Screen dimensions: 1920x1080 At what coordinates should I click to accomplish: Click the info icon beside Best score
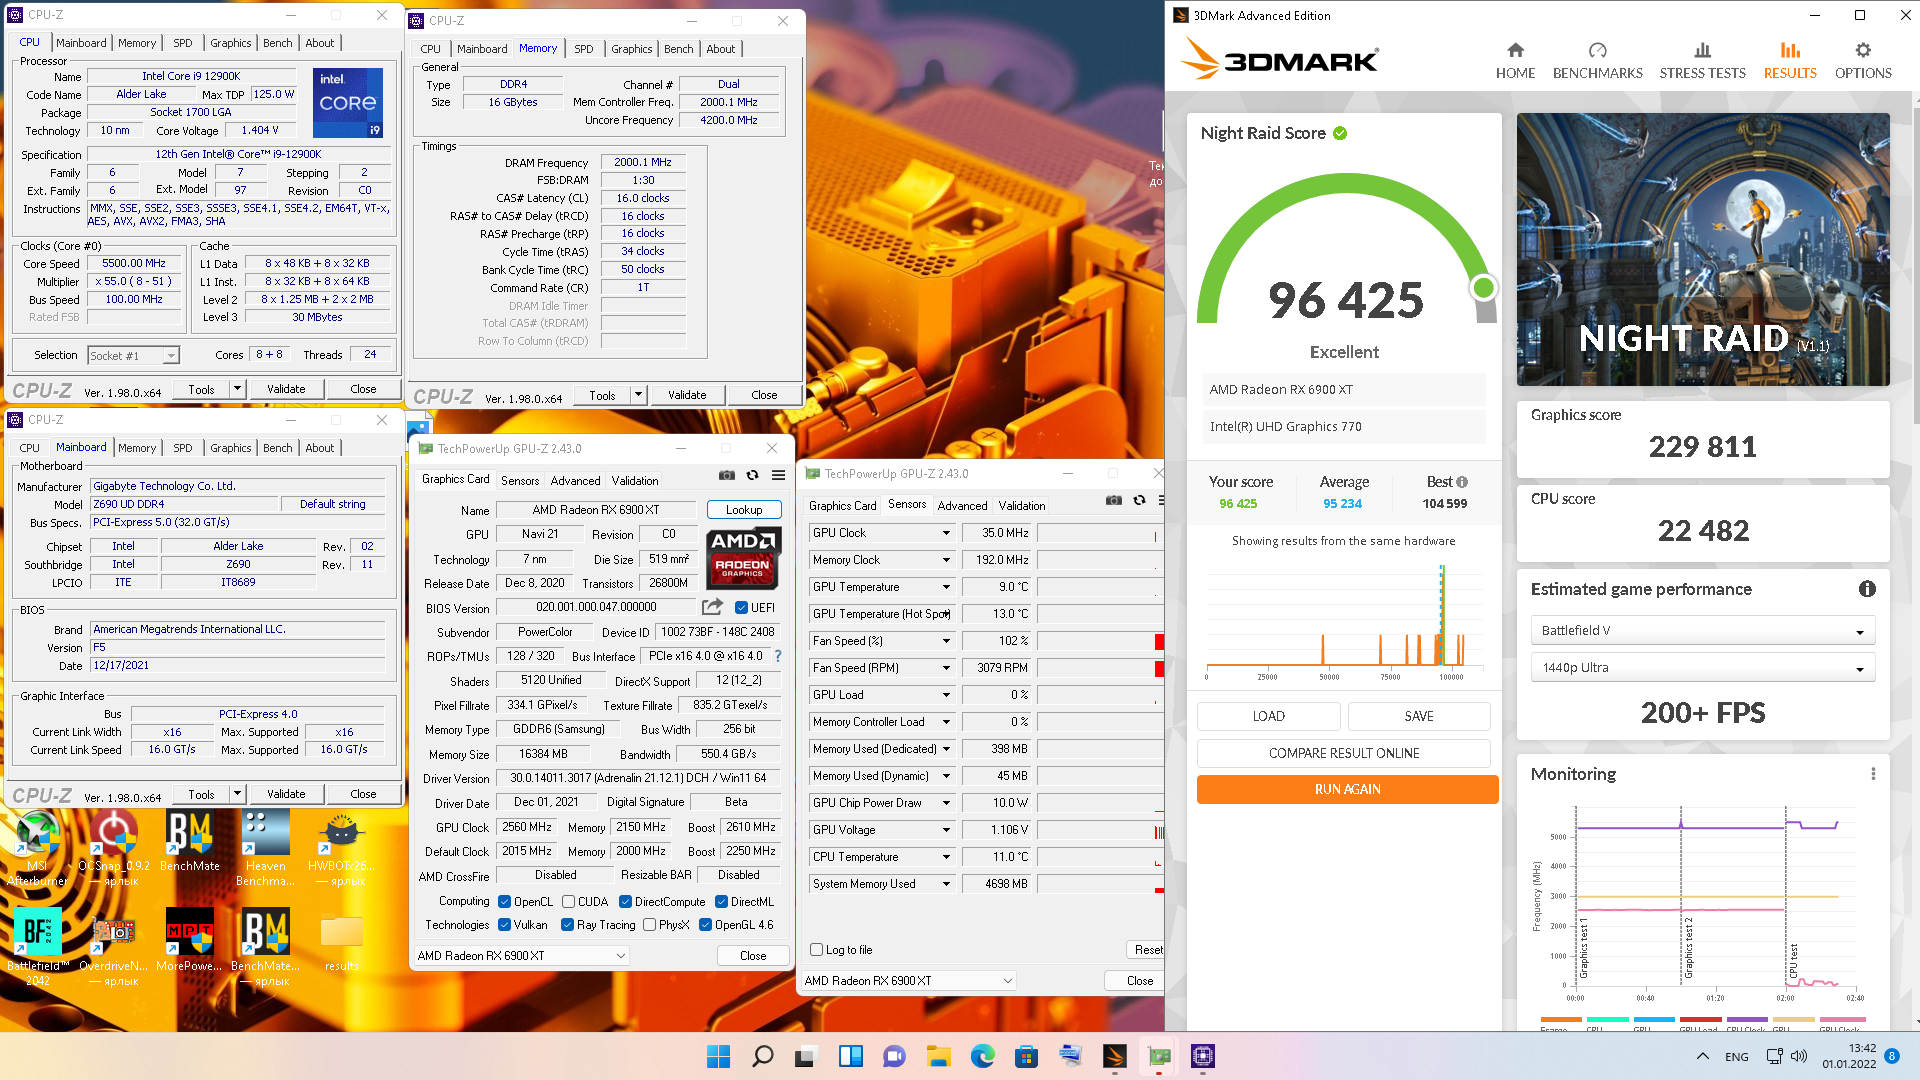1462,482
